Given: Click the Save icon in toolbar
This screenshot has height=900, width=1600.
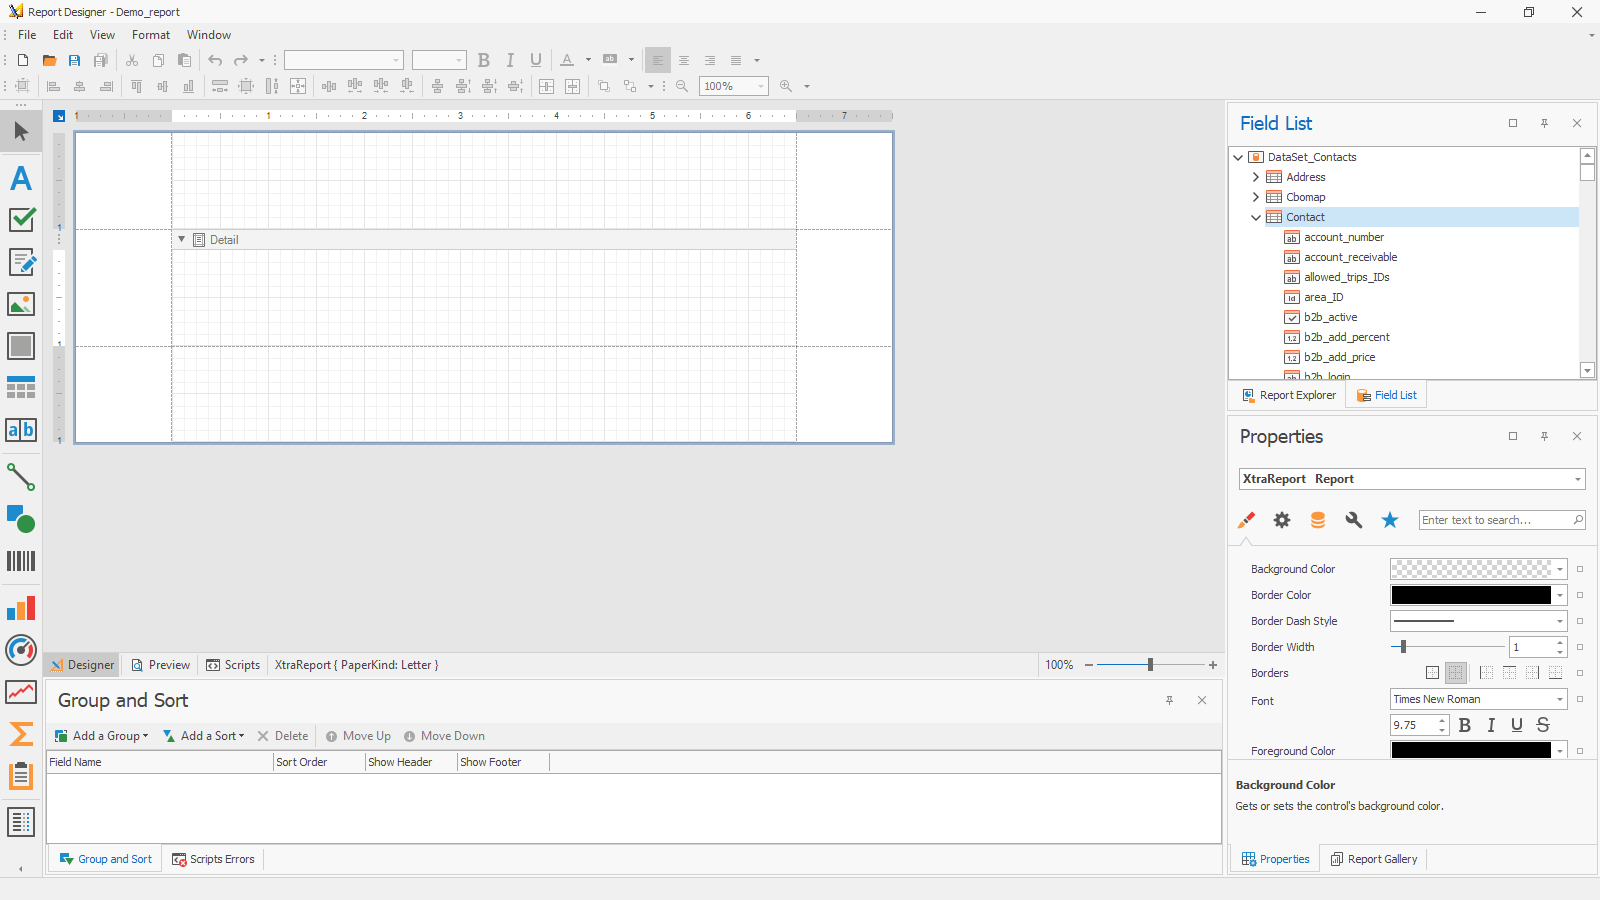Looking at the screenshot, I should (x=74, y=60).
